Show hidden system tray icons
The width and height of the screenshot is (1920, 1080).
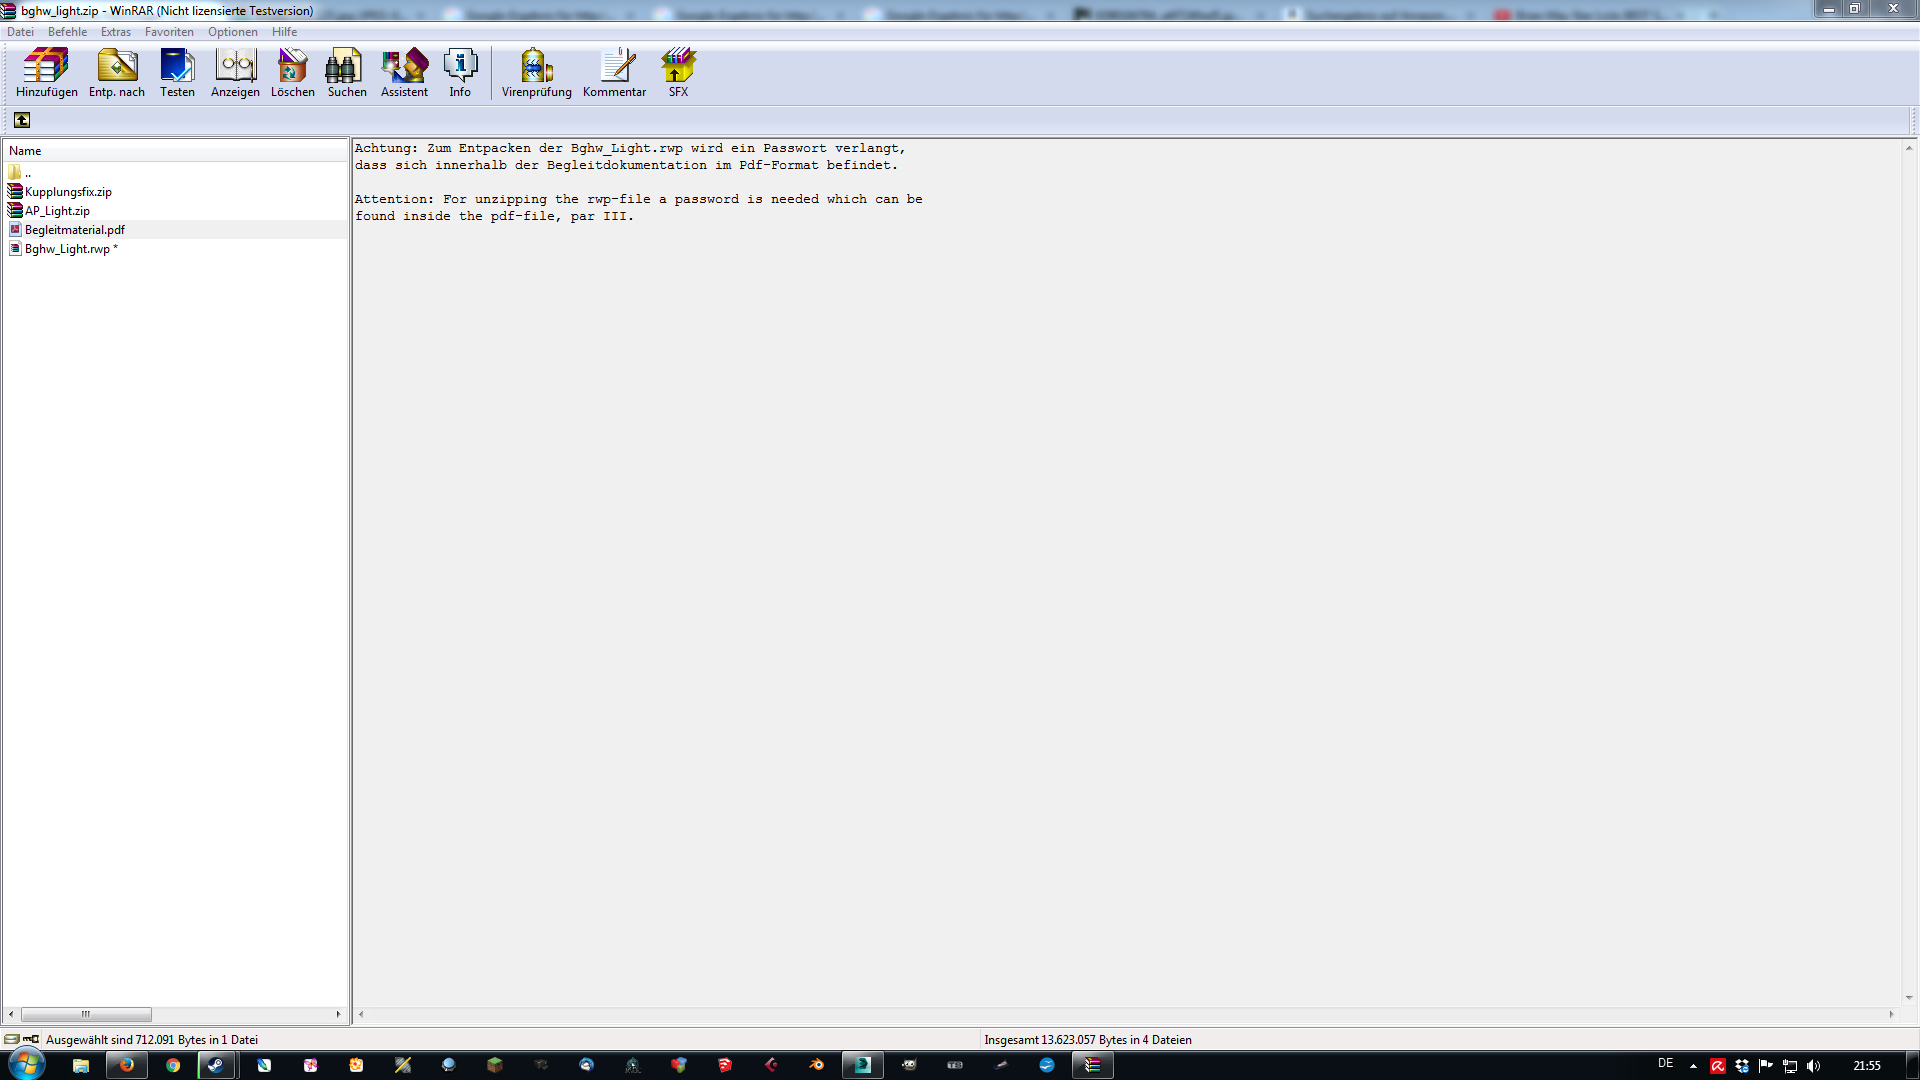(1693, 1066)
